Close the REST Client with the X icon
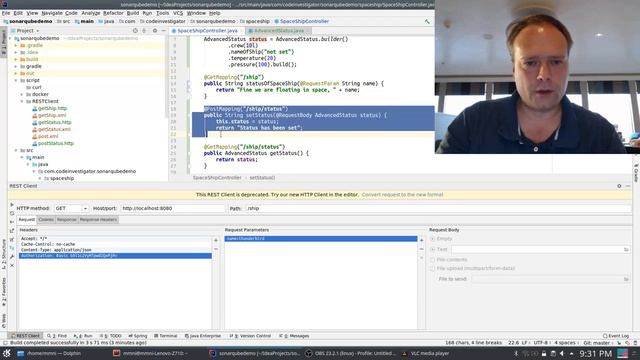The height and width of the screenshot is (360, 640). pyautogui.click(x=12, y=265)
